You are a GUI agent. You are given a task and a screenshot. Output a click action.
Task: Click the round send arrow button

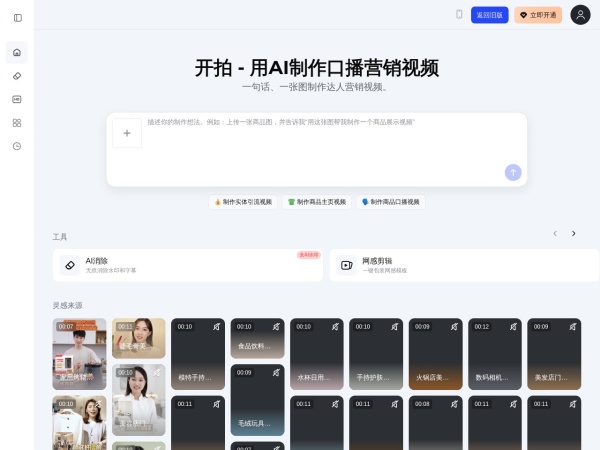(513, 173)
